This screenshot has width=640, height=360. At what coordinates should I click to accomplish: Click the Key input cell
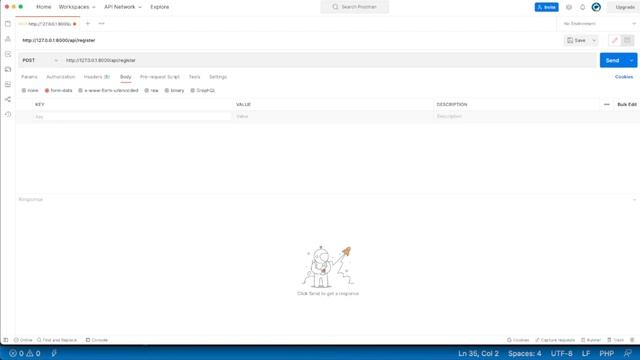pyautogui.click(x=132, y=117)
